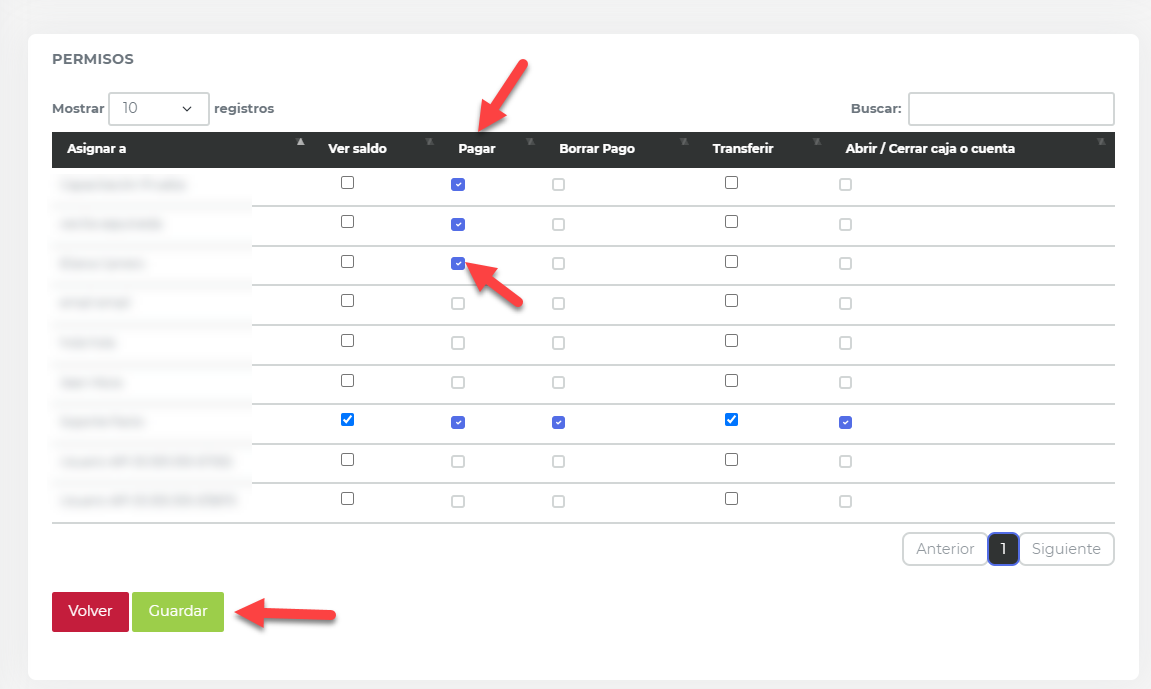Screen dimensions: 1151x689
Task: Open the Mostrar registros count dropdown
Action: 158,109
